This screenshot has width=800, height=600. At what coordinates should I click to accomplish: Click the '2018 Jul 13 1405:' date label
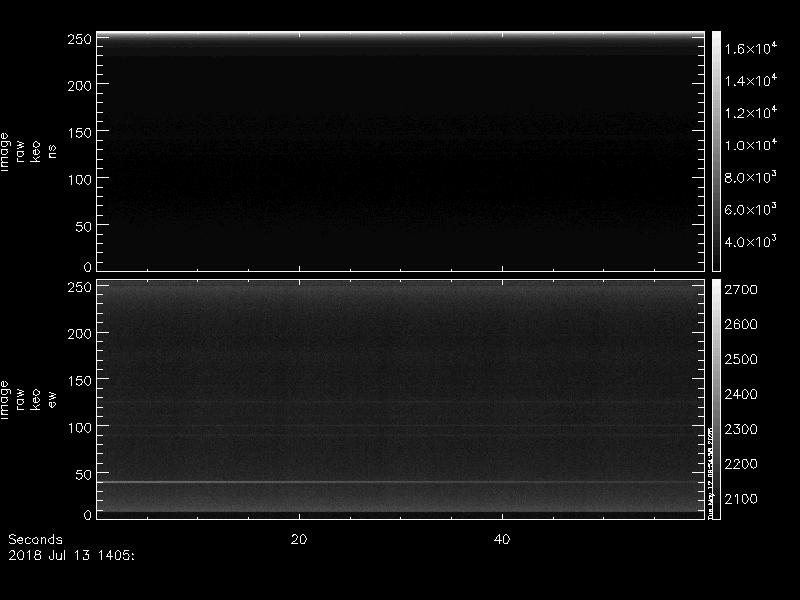coord(71,556)
